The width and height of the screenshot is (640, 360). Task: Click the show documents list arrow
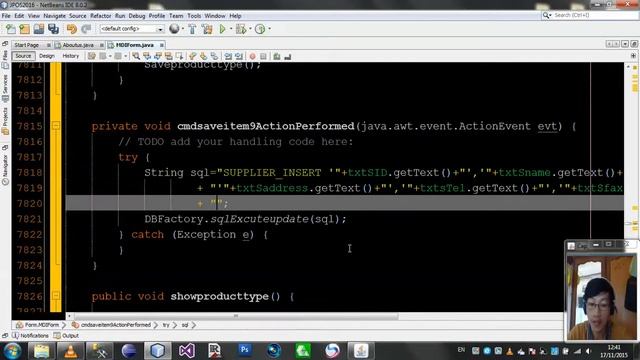625,44
